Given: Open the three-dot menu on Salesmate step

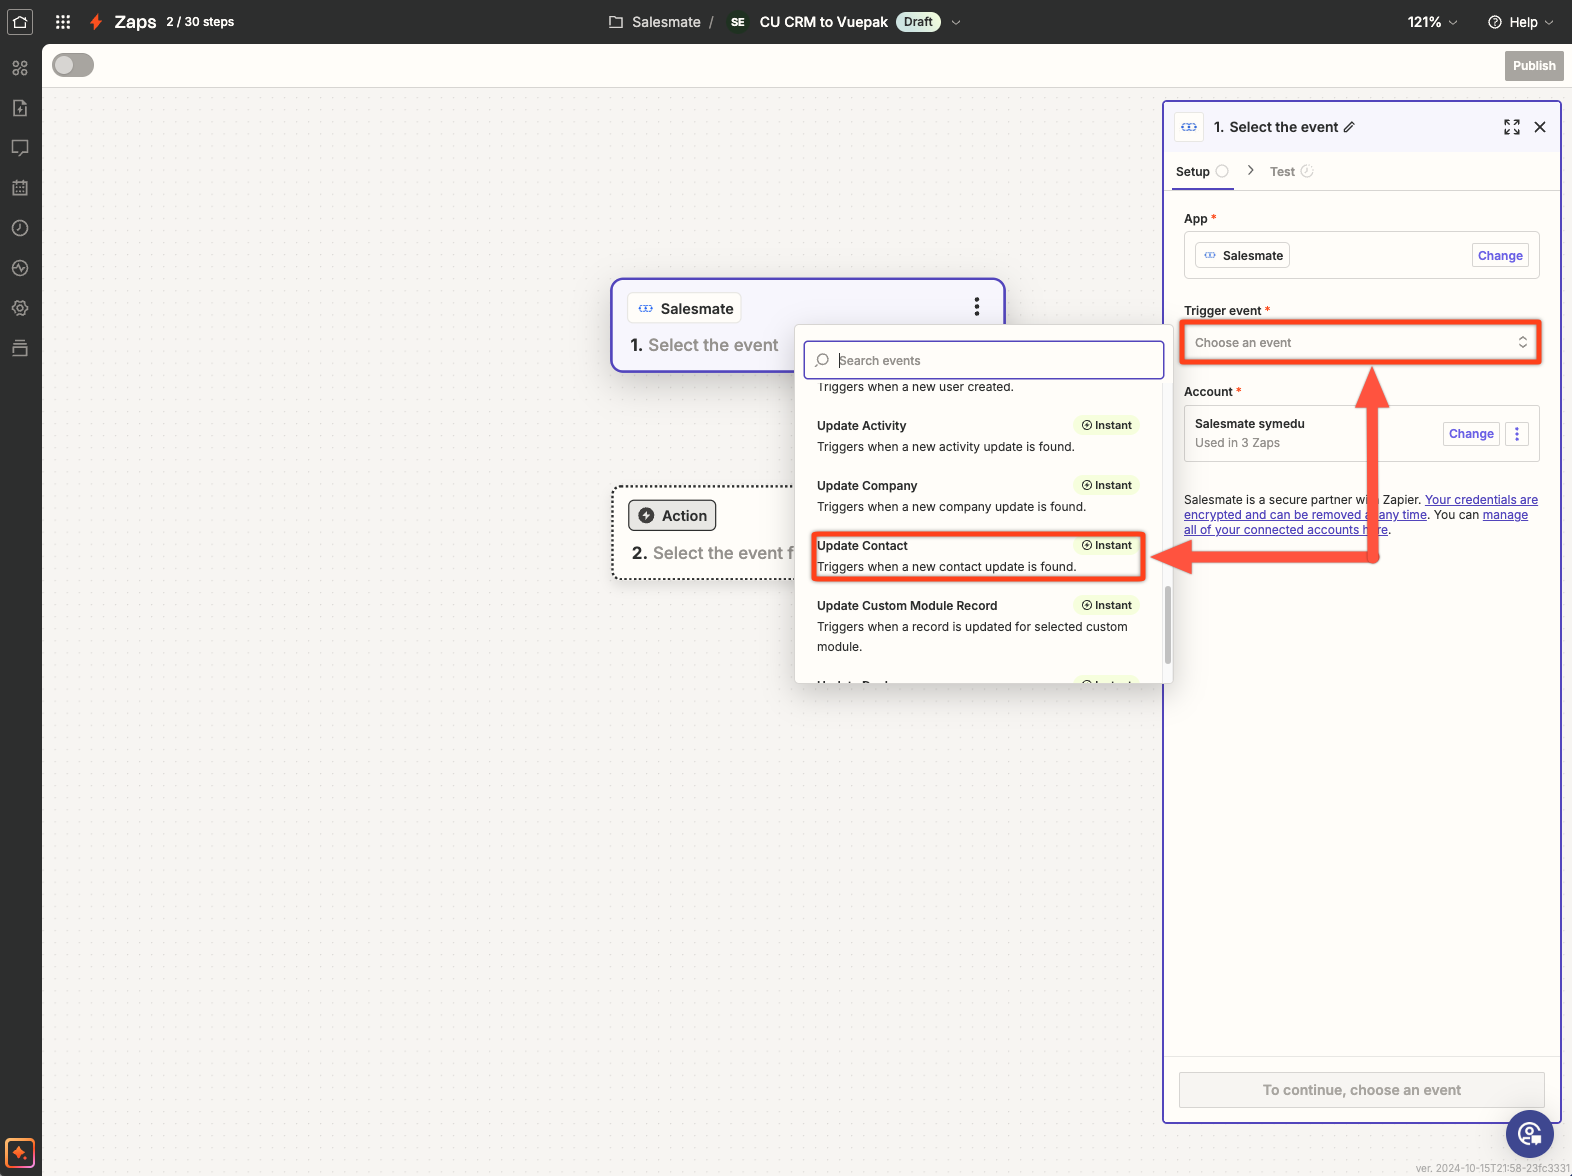Looking at the screenshot, I should coord(976,307).
